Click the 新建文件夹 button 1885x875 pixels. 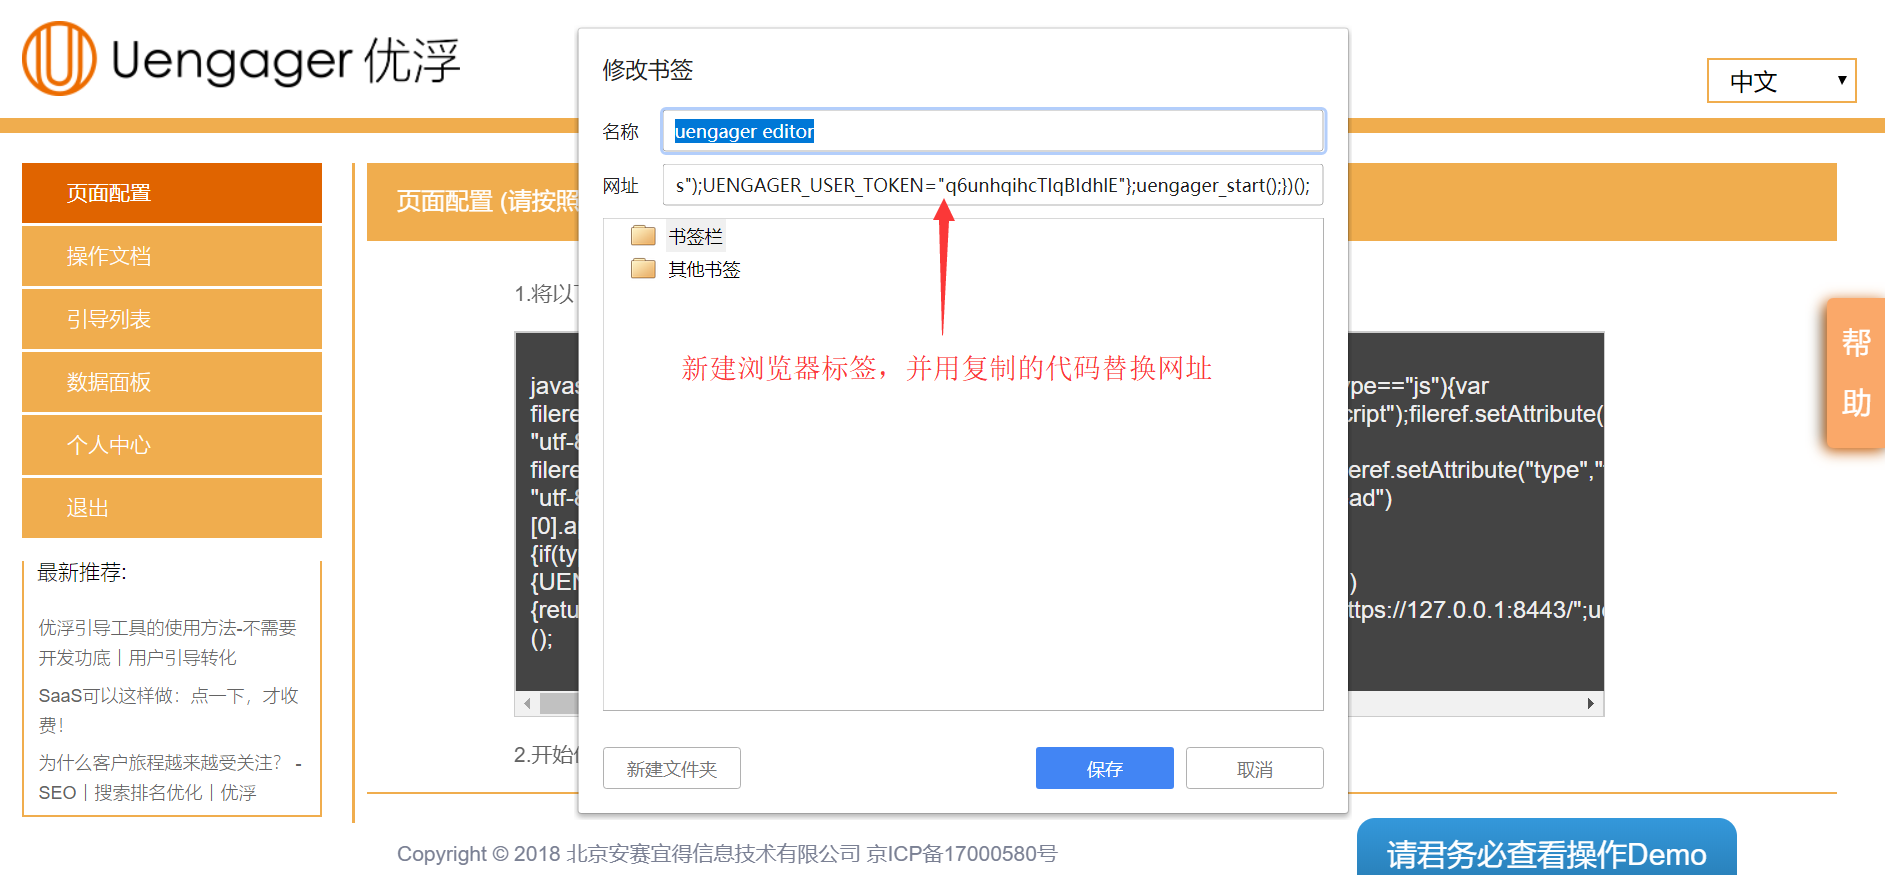pyautogui.click(x=672, y=768)
